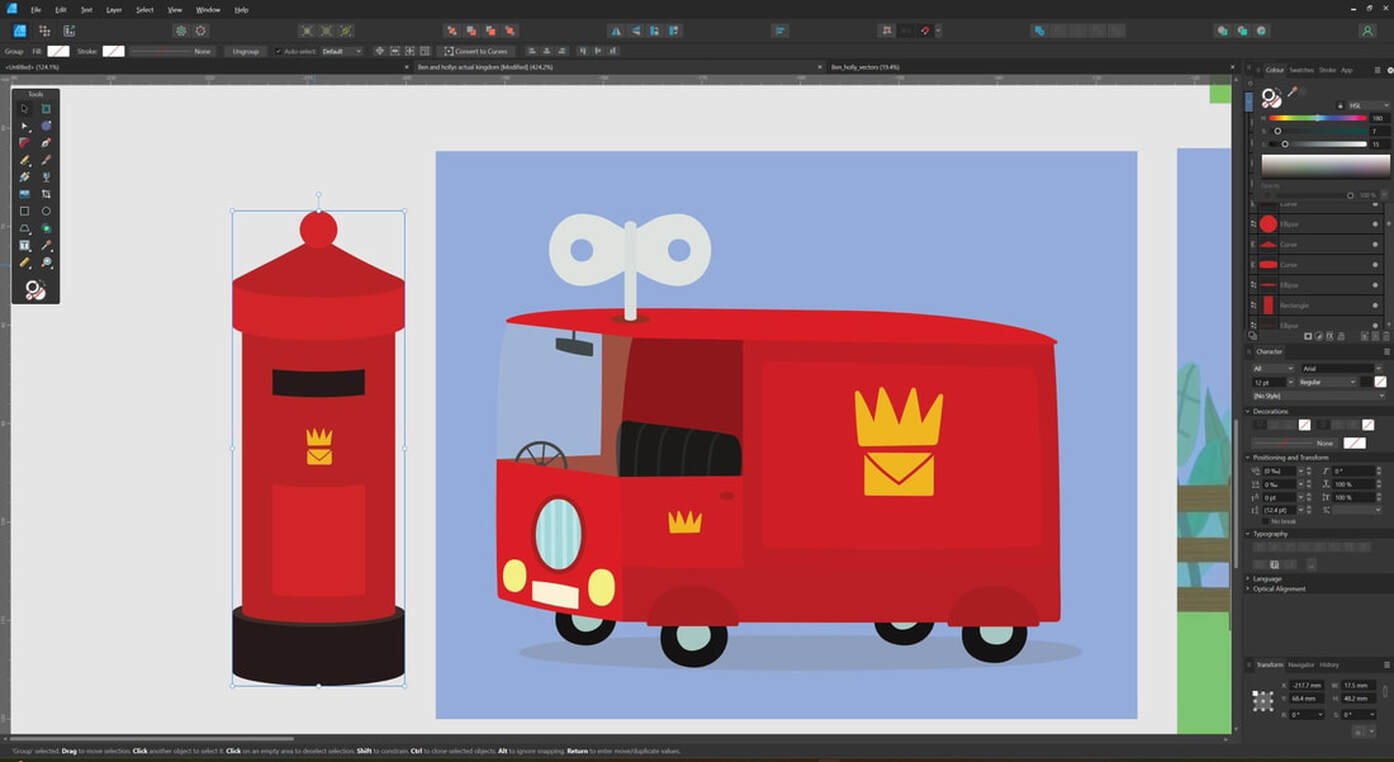
Task: Select the Colour Picker tool in Tools panel
Action: click(x=46, y=245)
